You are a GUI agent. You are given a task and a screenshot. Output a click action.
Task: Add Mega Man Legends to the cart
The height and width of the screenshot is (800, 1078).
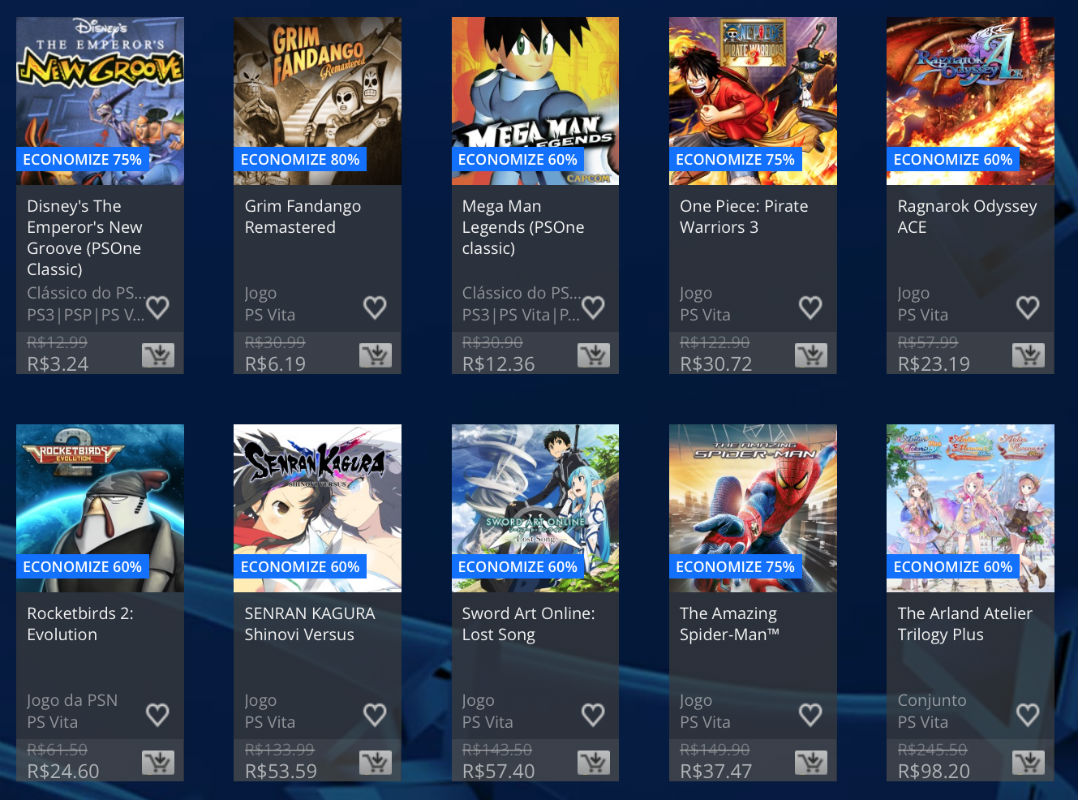tap(593, 355)
